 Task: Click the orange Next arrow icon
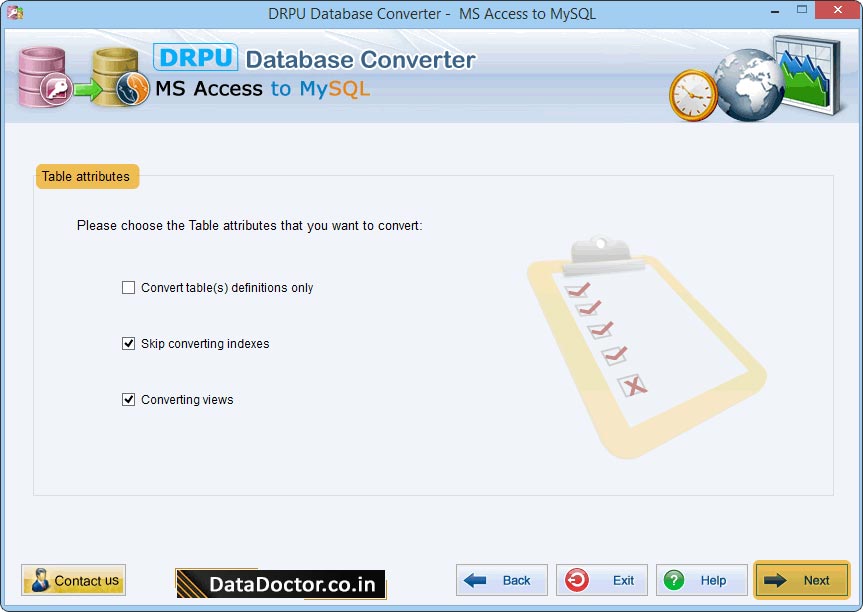click(x=777, y=580)
